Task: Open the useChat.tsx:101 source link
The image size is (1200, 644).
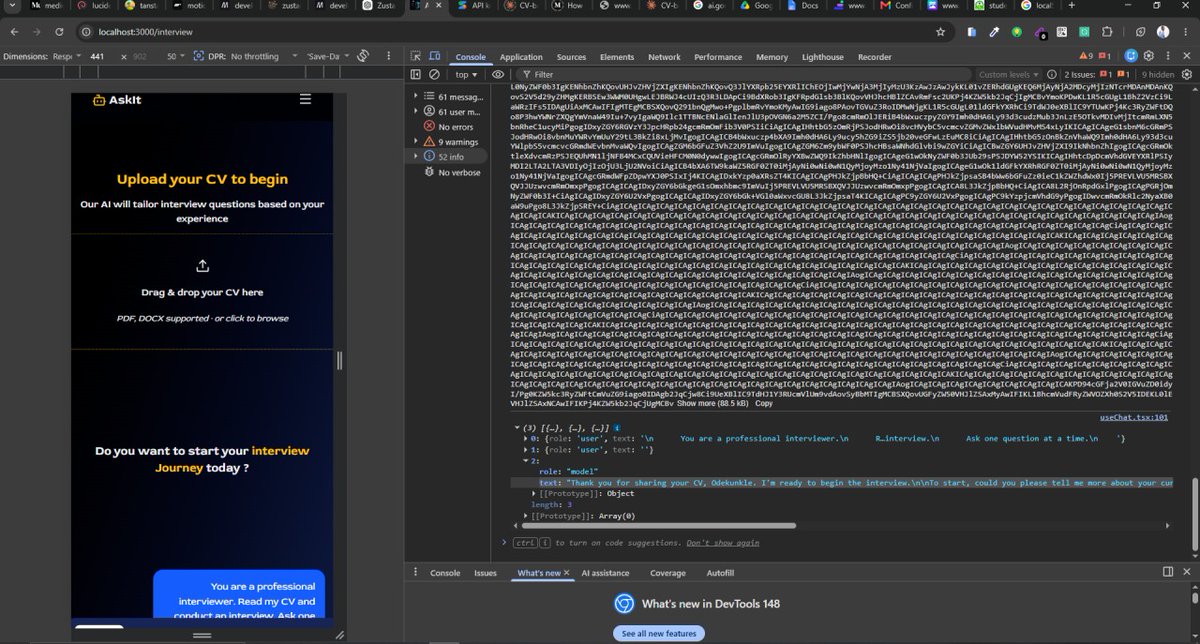Action: click(1133, 417)
